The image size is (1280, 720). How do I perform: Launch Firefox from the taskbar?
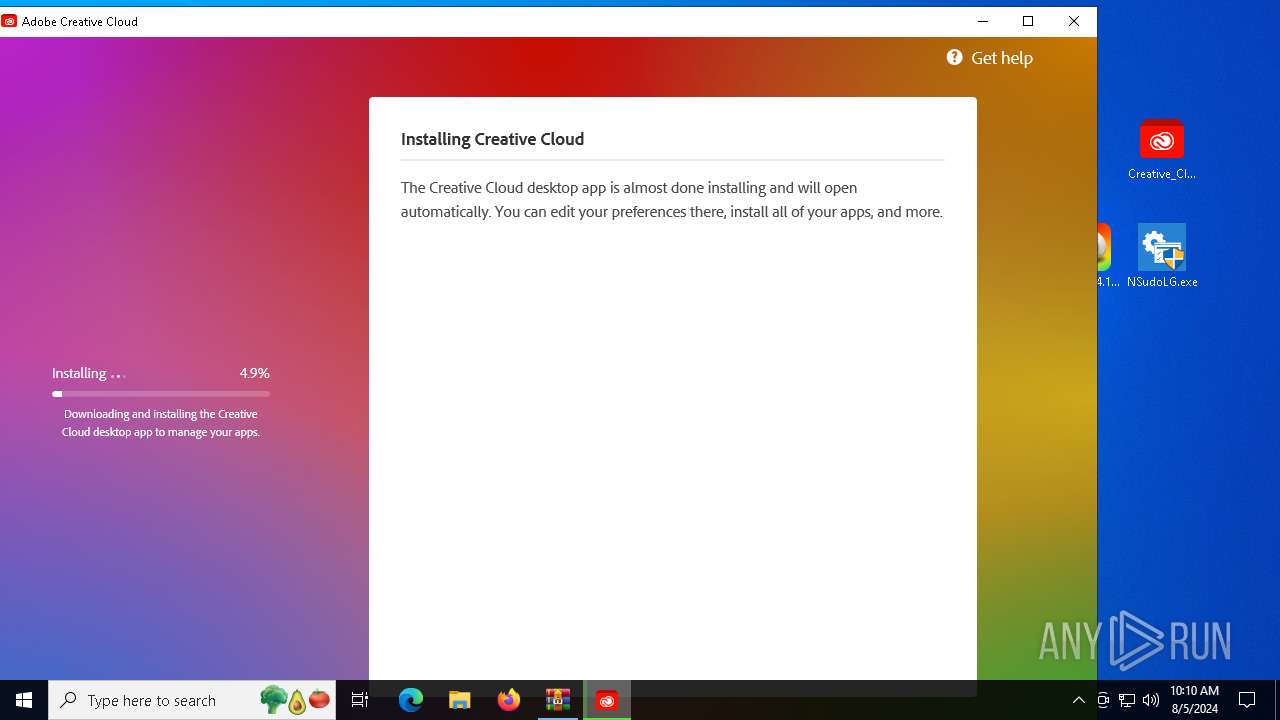coord(509,700)
